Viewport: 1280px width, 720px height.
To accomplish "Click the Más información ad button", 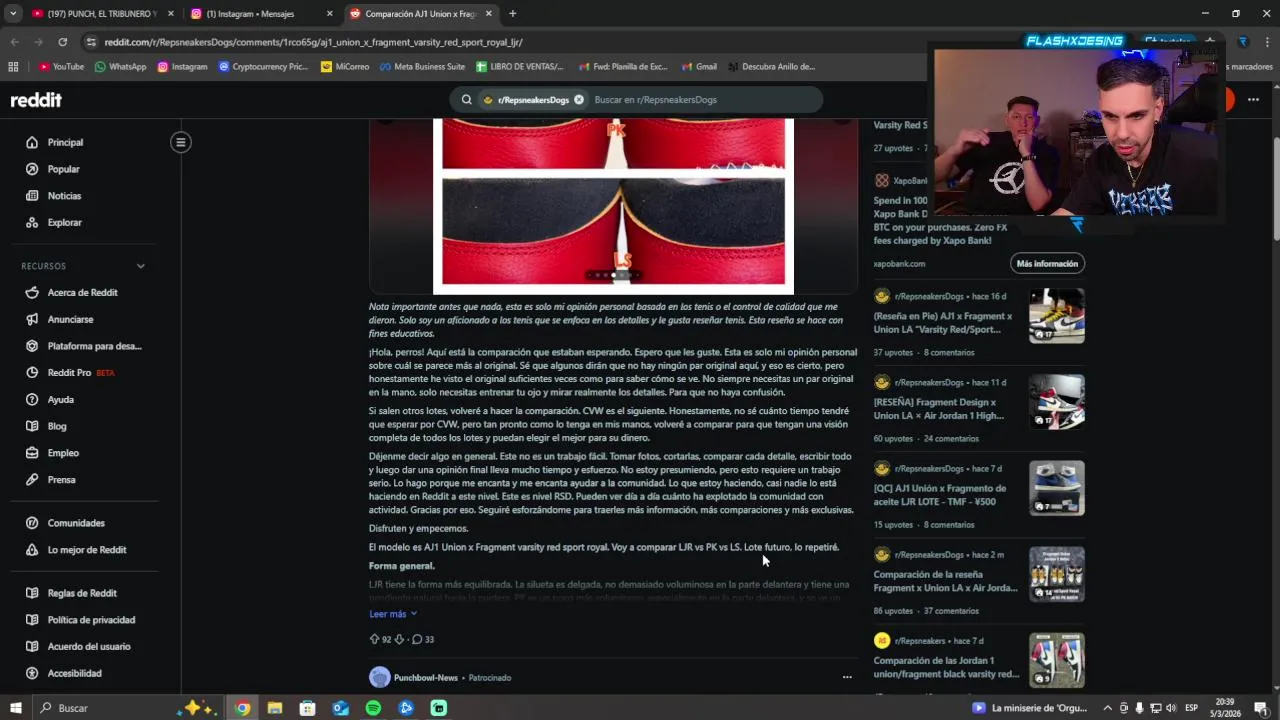I will (1047, 264).
